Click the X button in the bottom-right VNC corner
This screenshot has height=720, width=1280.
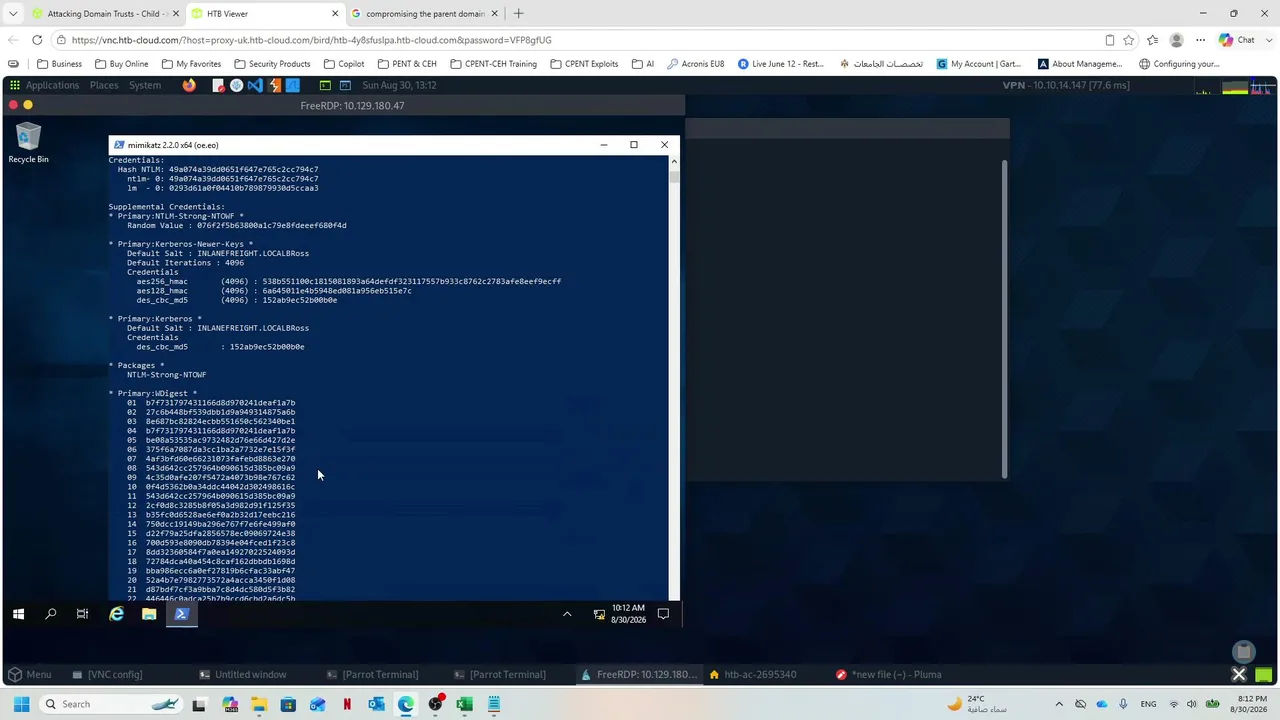click(1238, 674)
